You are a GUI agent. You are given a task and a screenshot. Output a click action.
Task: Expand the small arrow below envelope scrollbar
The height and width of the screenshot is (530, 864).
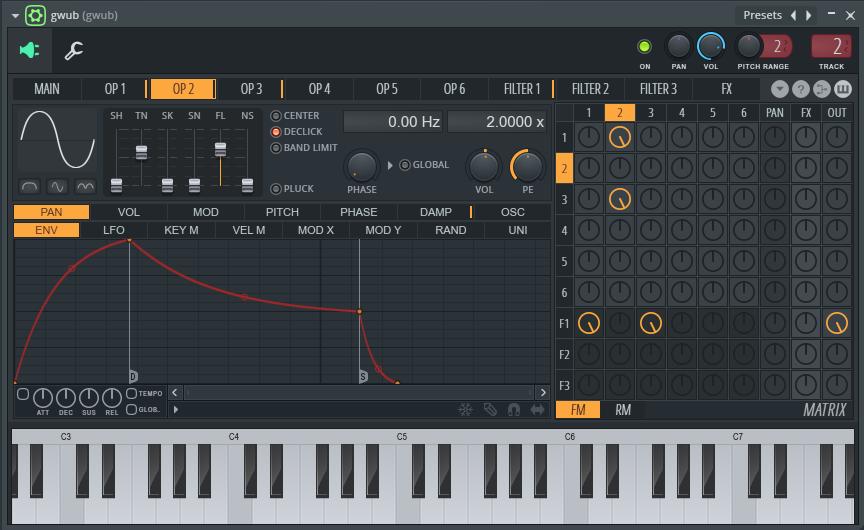pos(176,409)
